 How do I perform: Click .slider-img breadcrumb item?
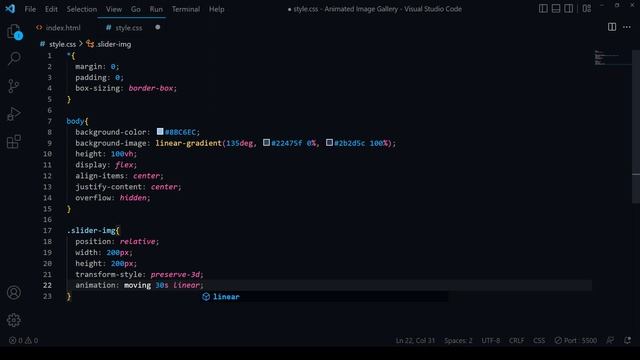(114, 44)
